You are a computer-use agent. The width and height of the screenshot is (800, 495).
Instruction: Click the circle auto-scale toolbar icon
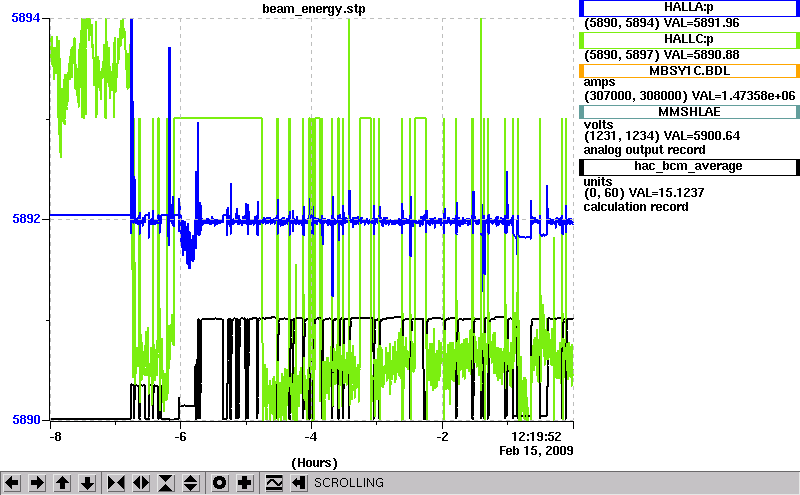click(220, 483)
